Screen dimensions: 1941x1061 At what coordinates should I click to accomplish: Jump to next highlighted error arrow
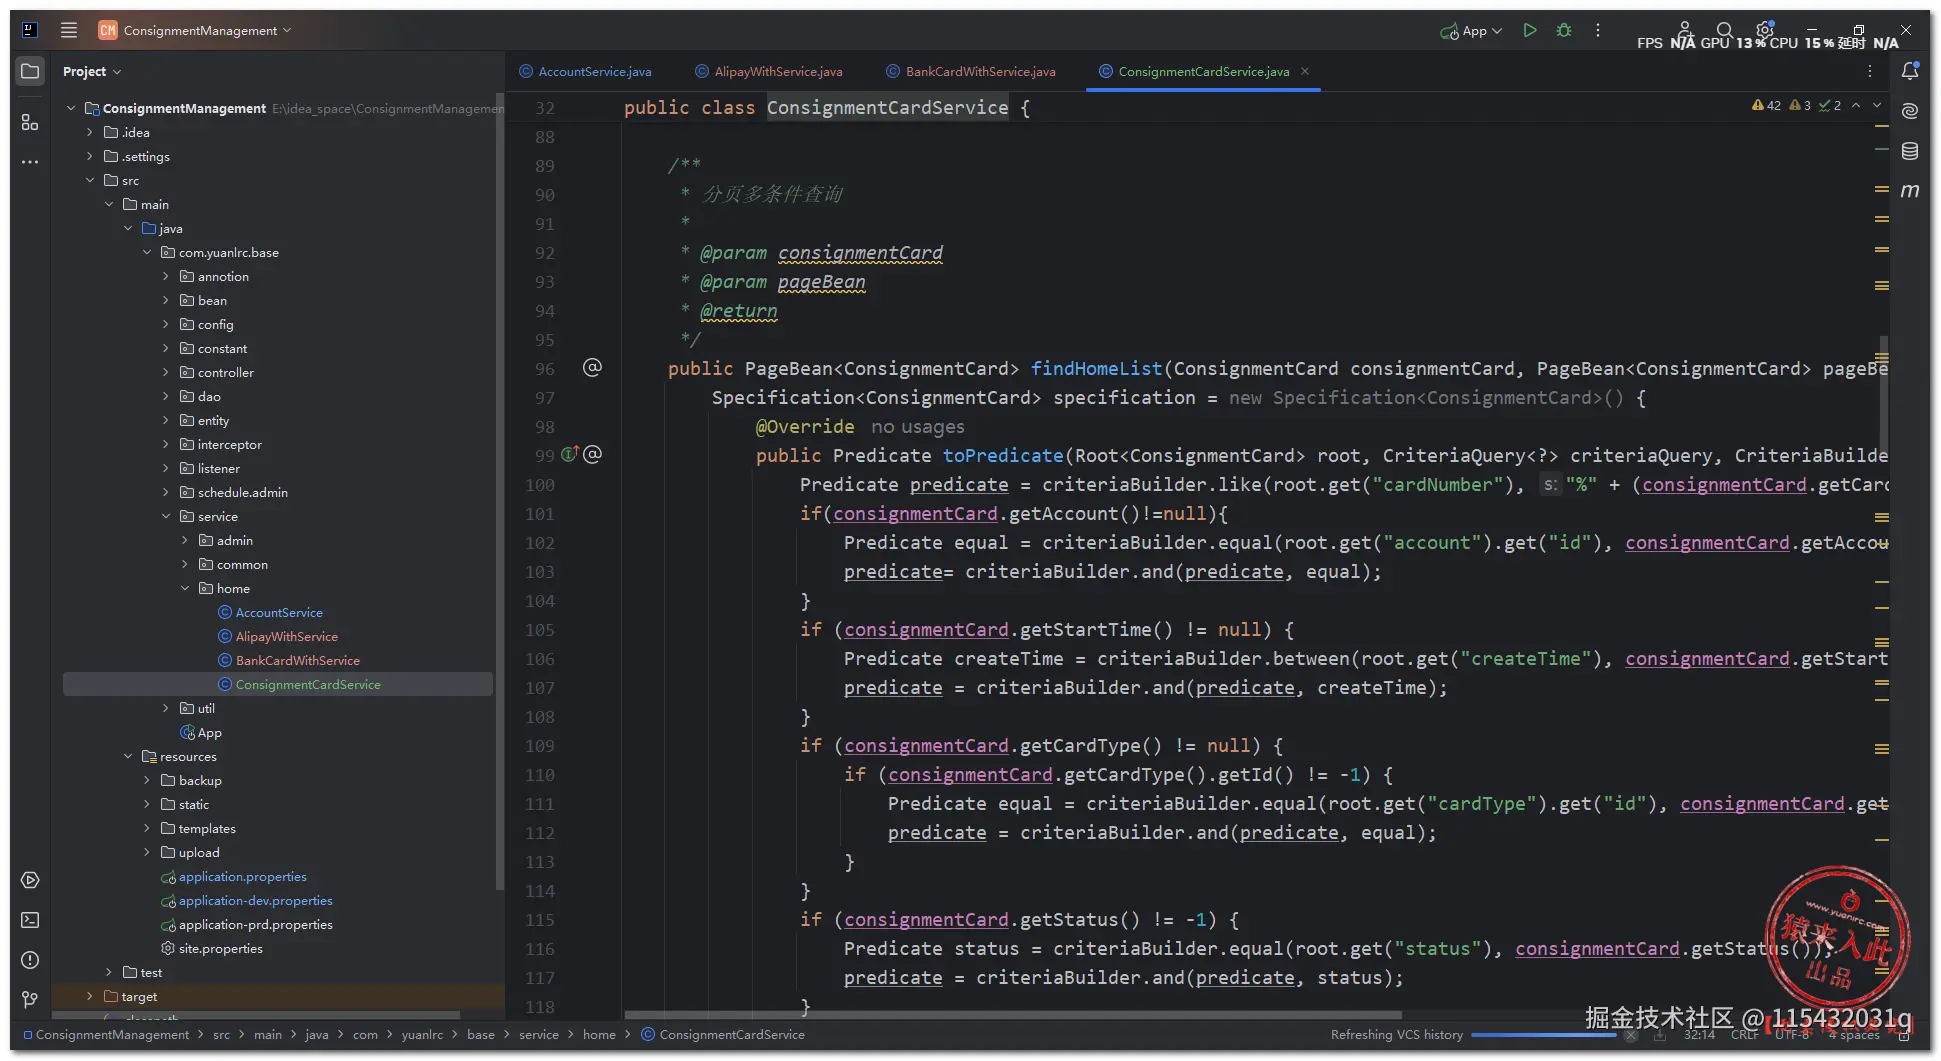pyautogui.click(x=1878, y=105)
